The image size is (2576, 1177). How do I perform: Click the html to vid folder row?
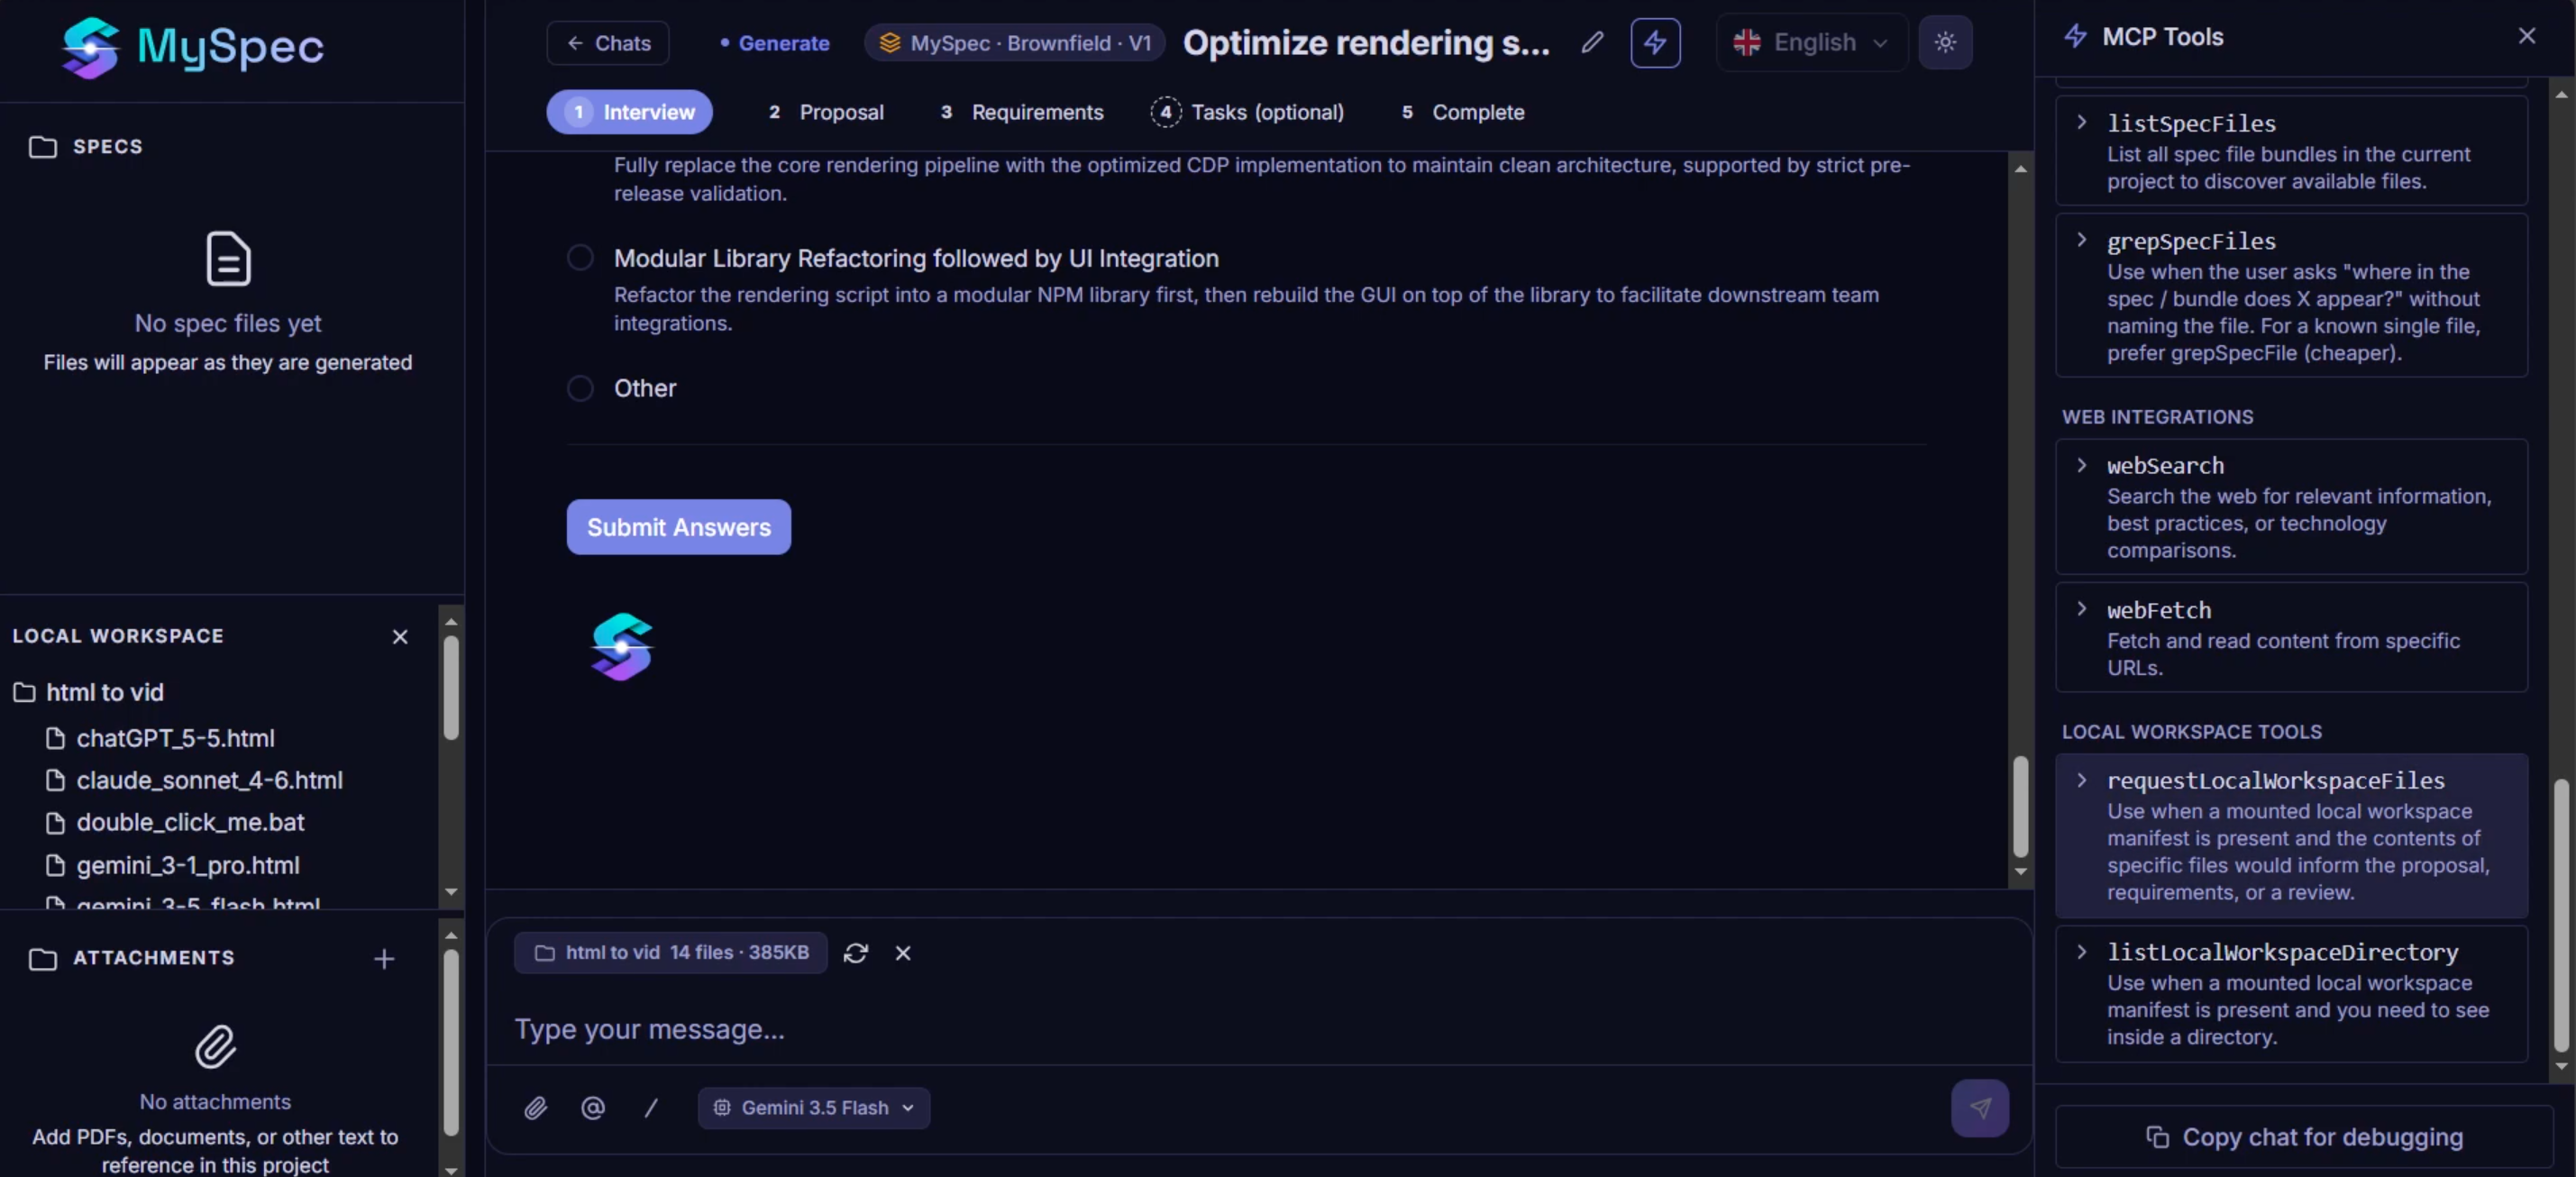[x=104, y=692]
